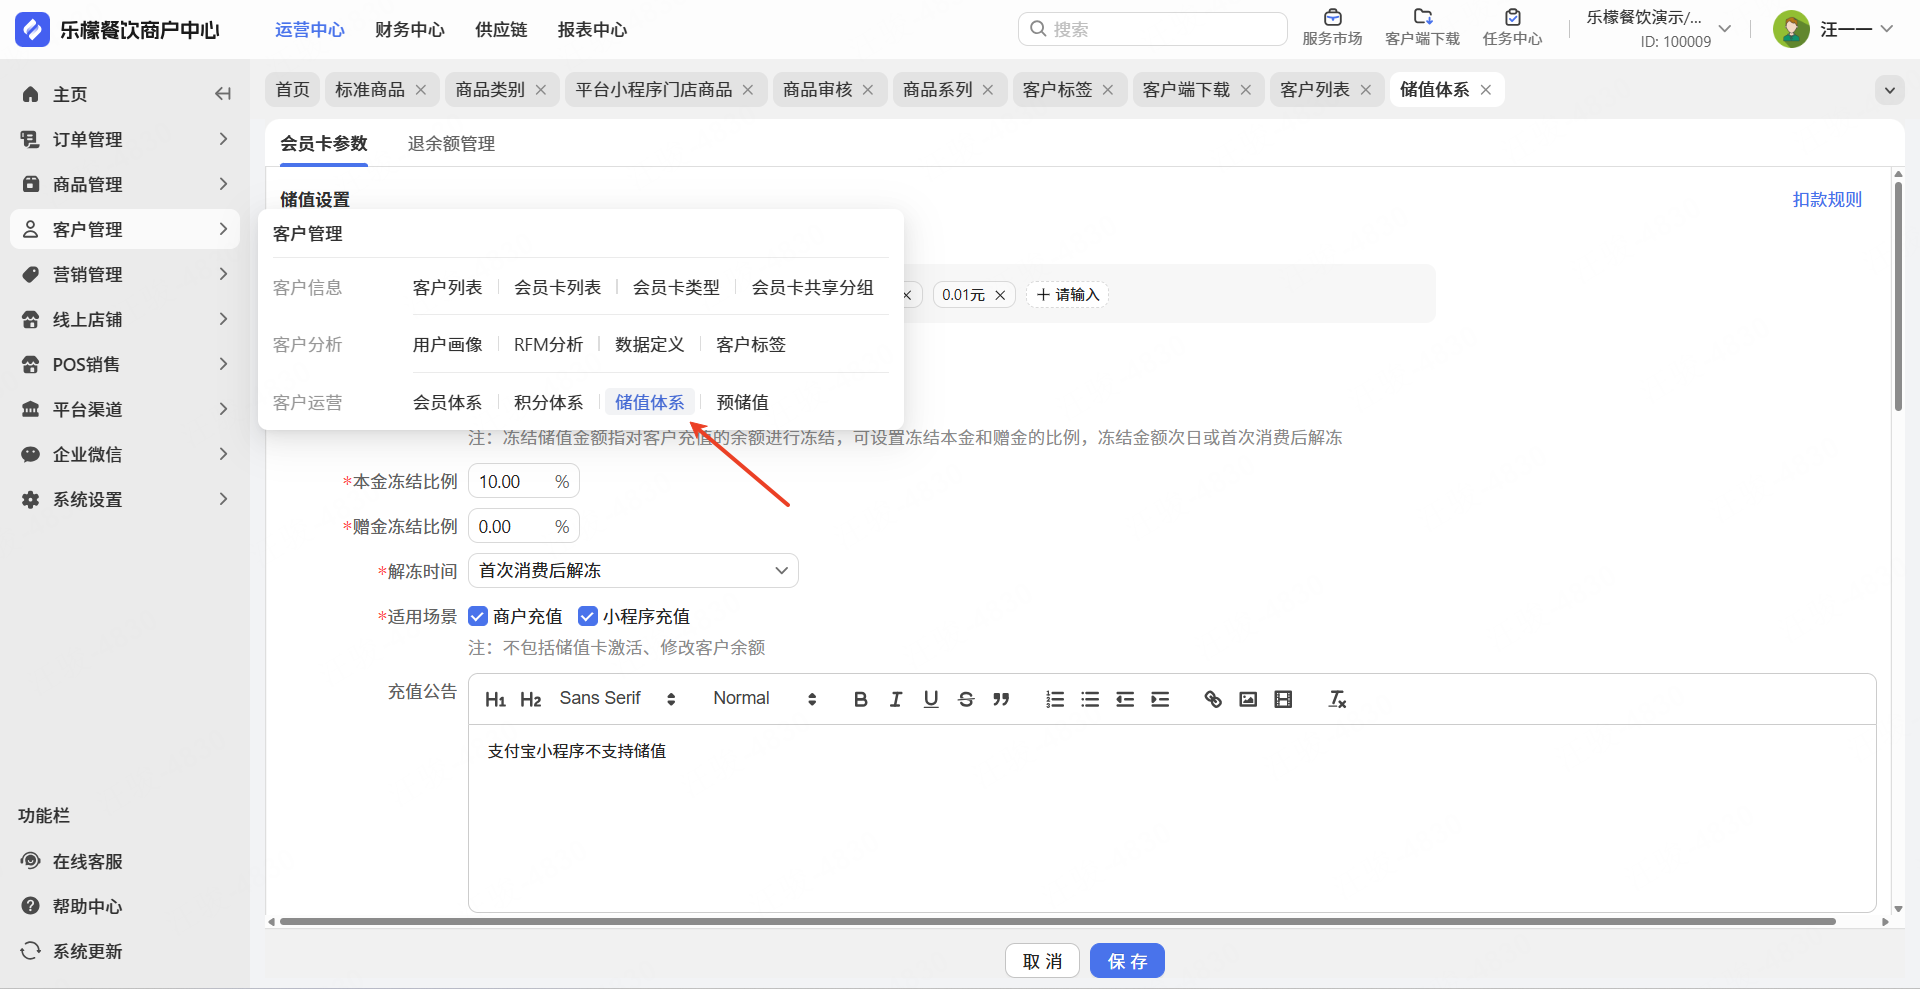The image size is (1920, 989).
Task: Open 报表中心 top menu
Action: pos(592,30)
